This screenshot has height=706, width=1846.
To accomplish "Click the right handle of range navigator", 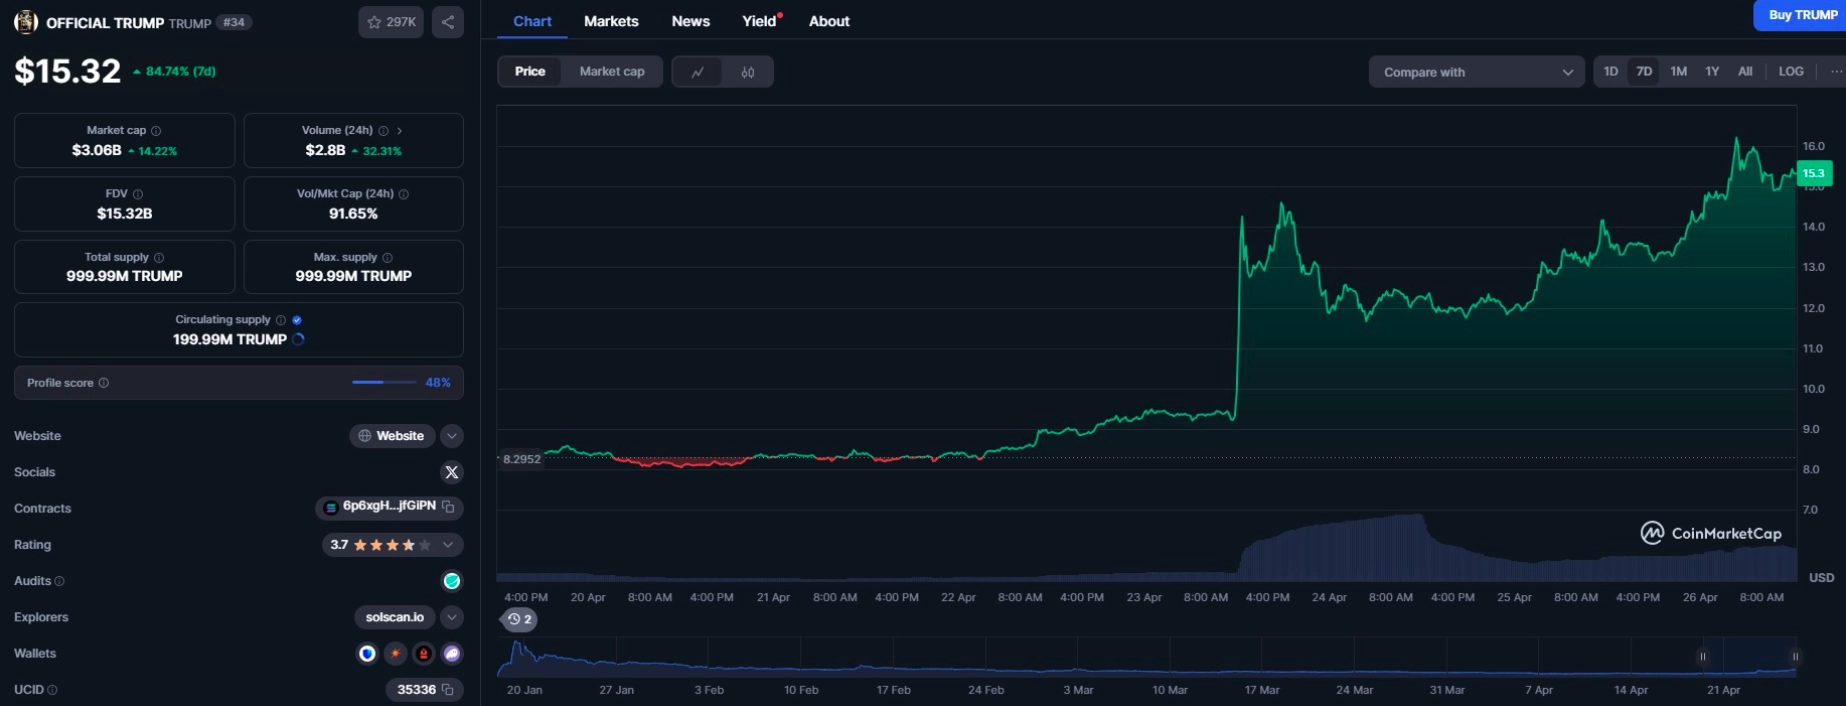I will coord(1795,657).
